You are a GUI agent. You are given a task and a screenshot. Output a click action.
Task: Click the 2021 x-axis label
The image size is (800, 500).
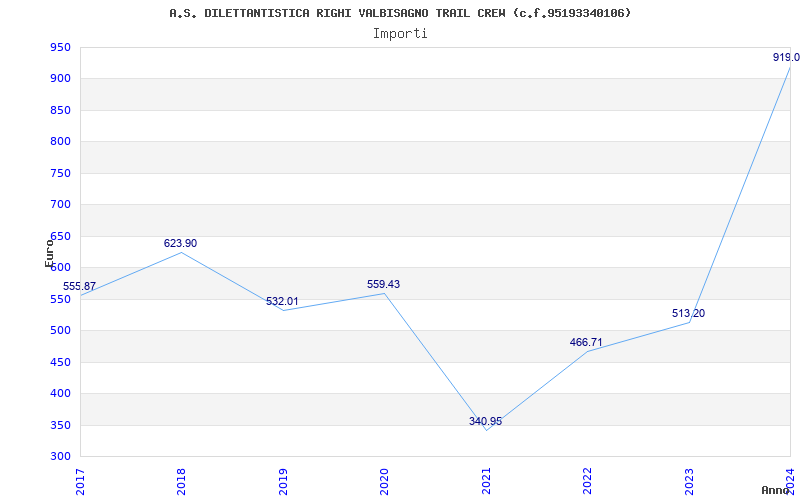click(x=486, y=482)
